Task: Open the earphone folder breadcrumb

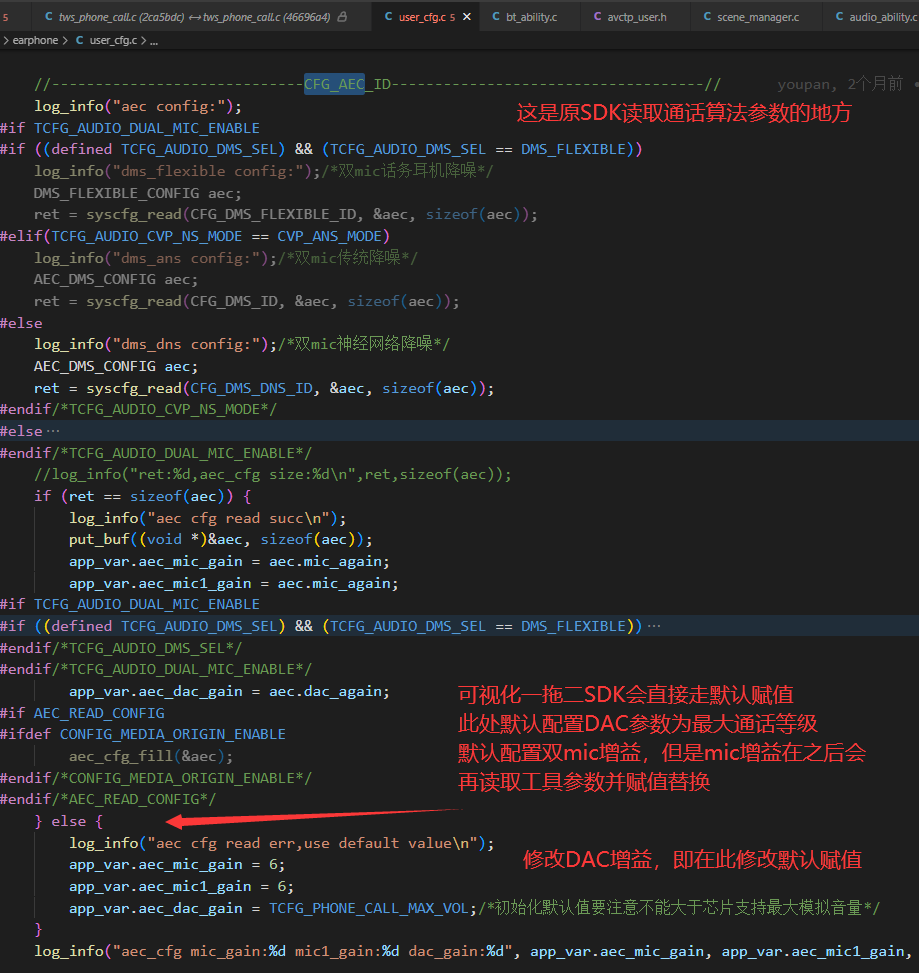Action: pyautogui.click(x=35, y=40)
